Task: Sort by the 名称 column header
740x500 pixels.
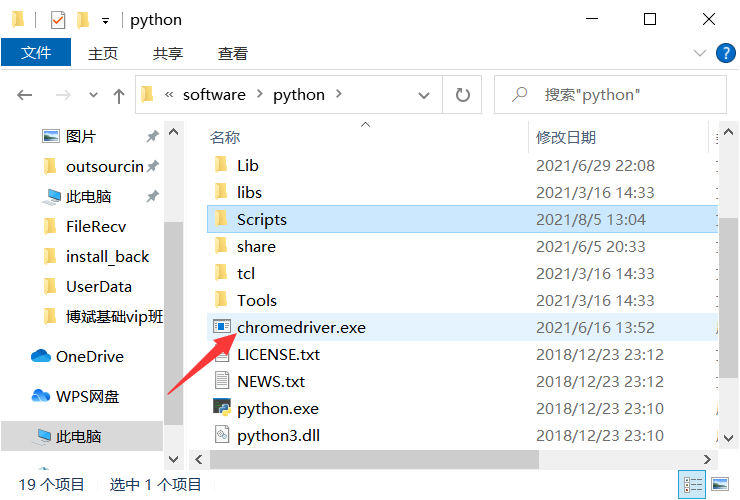Action: (225, 137)
